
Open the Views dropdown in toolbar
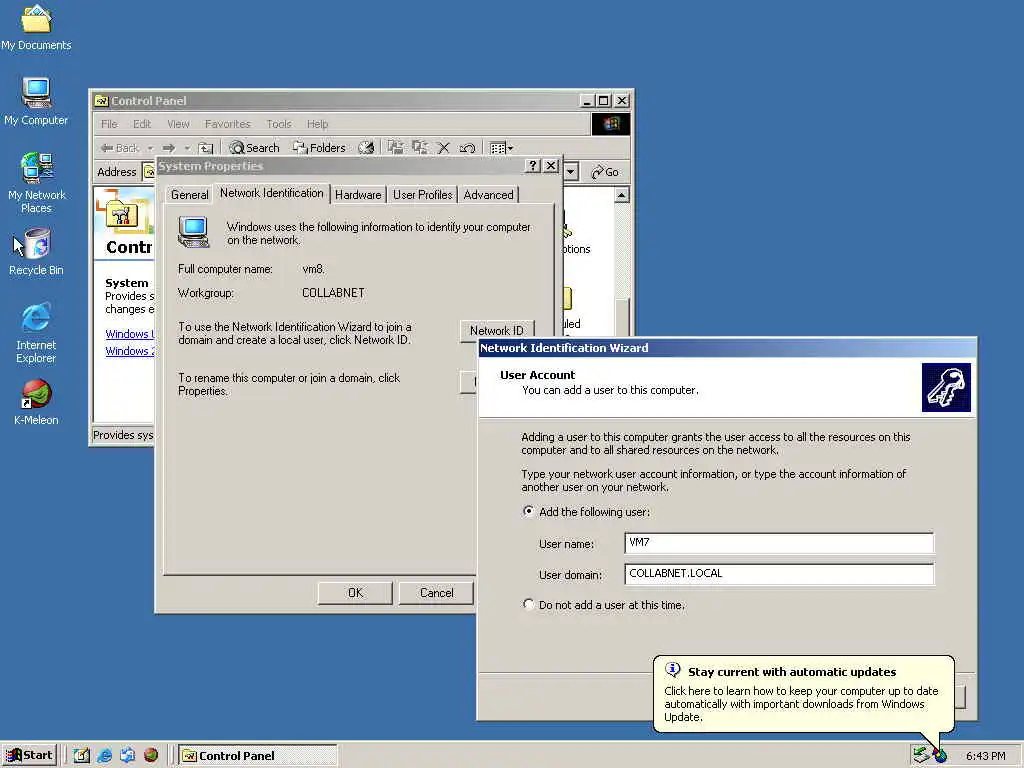[501, 148]
